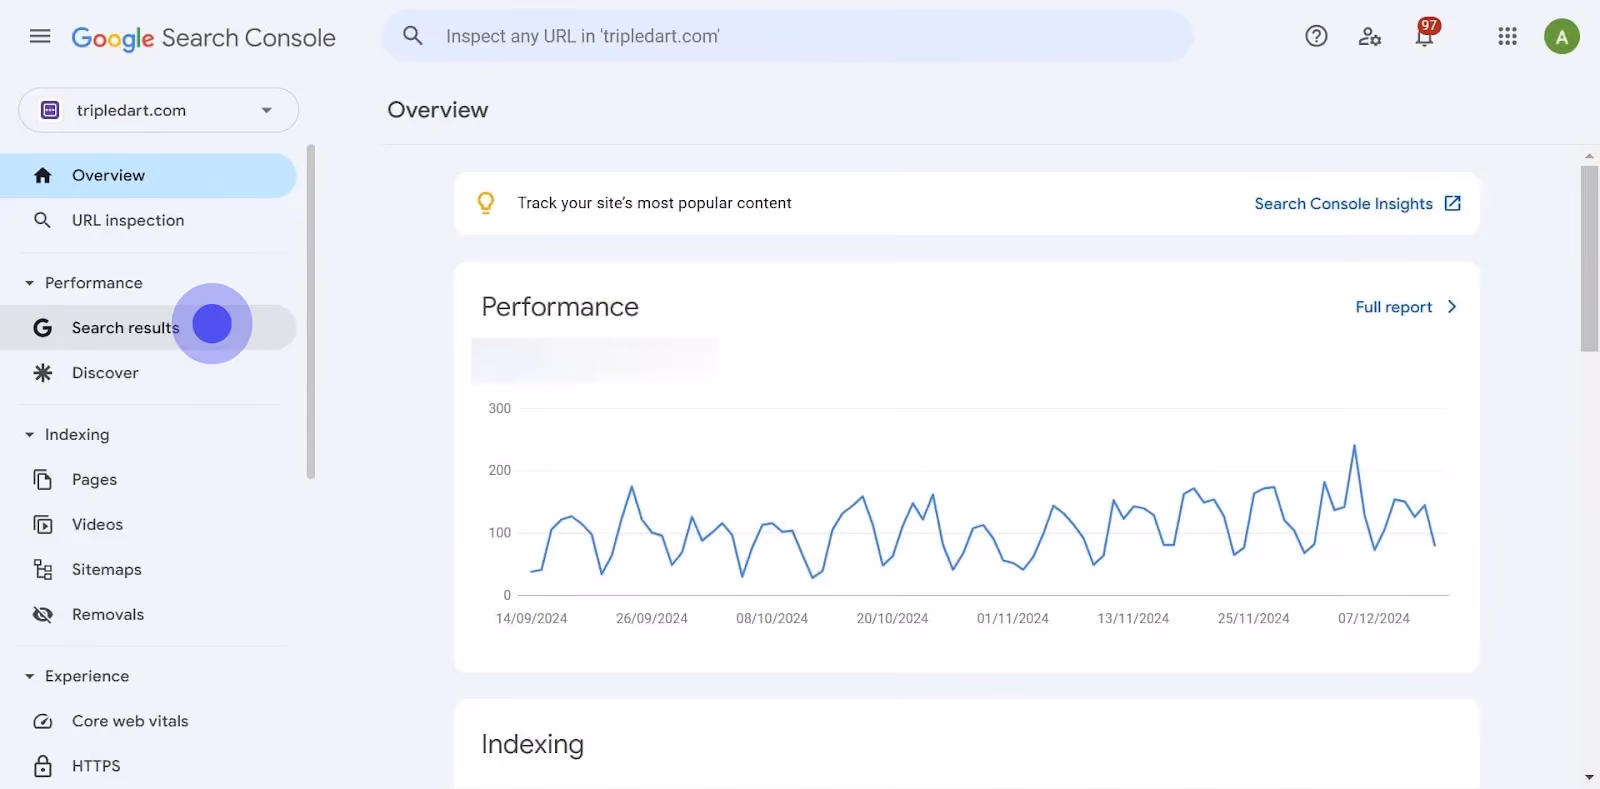Click the Sitemaps icon in sidebar
This screenshot has width=1600, height=789.
tap(42, 570)
